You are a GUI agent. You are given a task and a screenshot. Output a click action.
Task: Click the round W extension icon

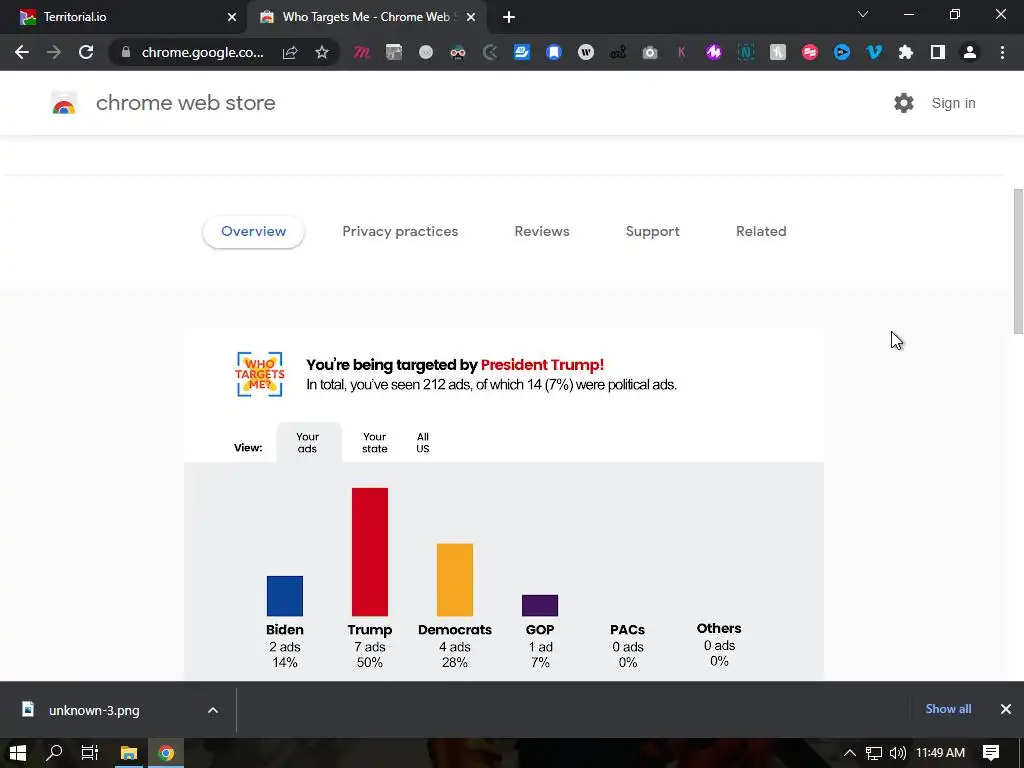(586, 52)
